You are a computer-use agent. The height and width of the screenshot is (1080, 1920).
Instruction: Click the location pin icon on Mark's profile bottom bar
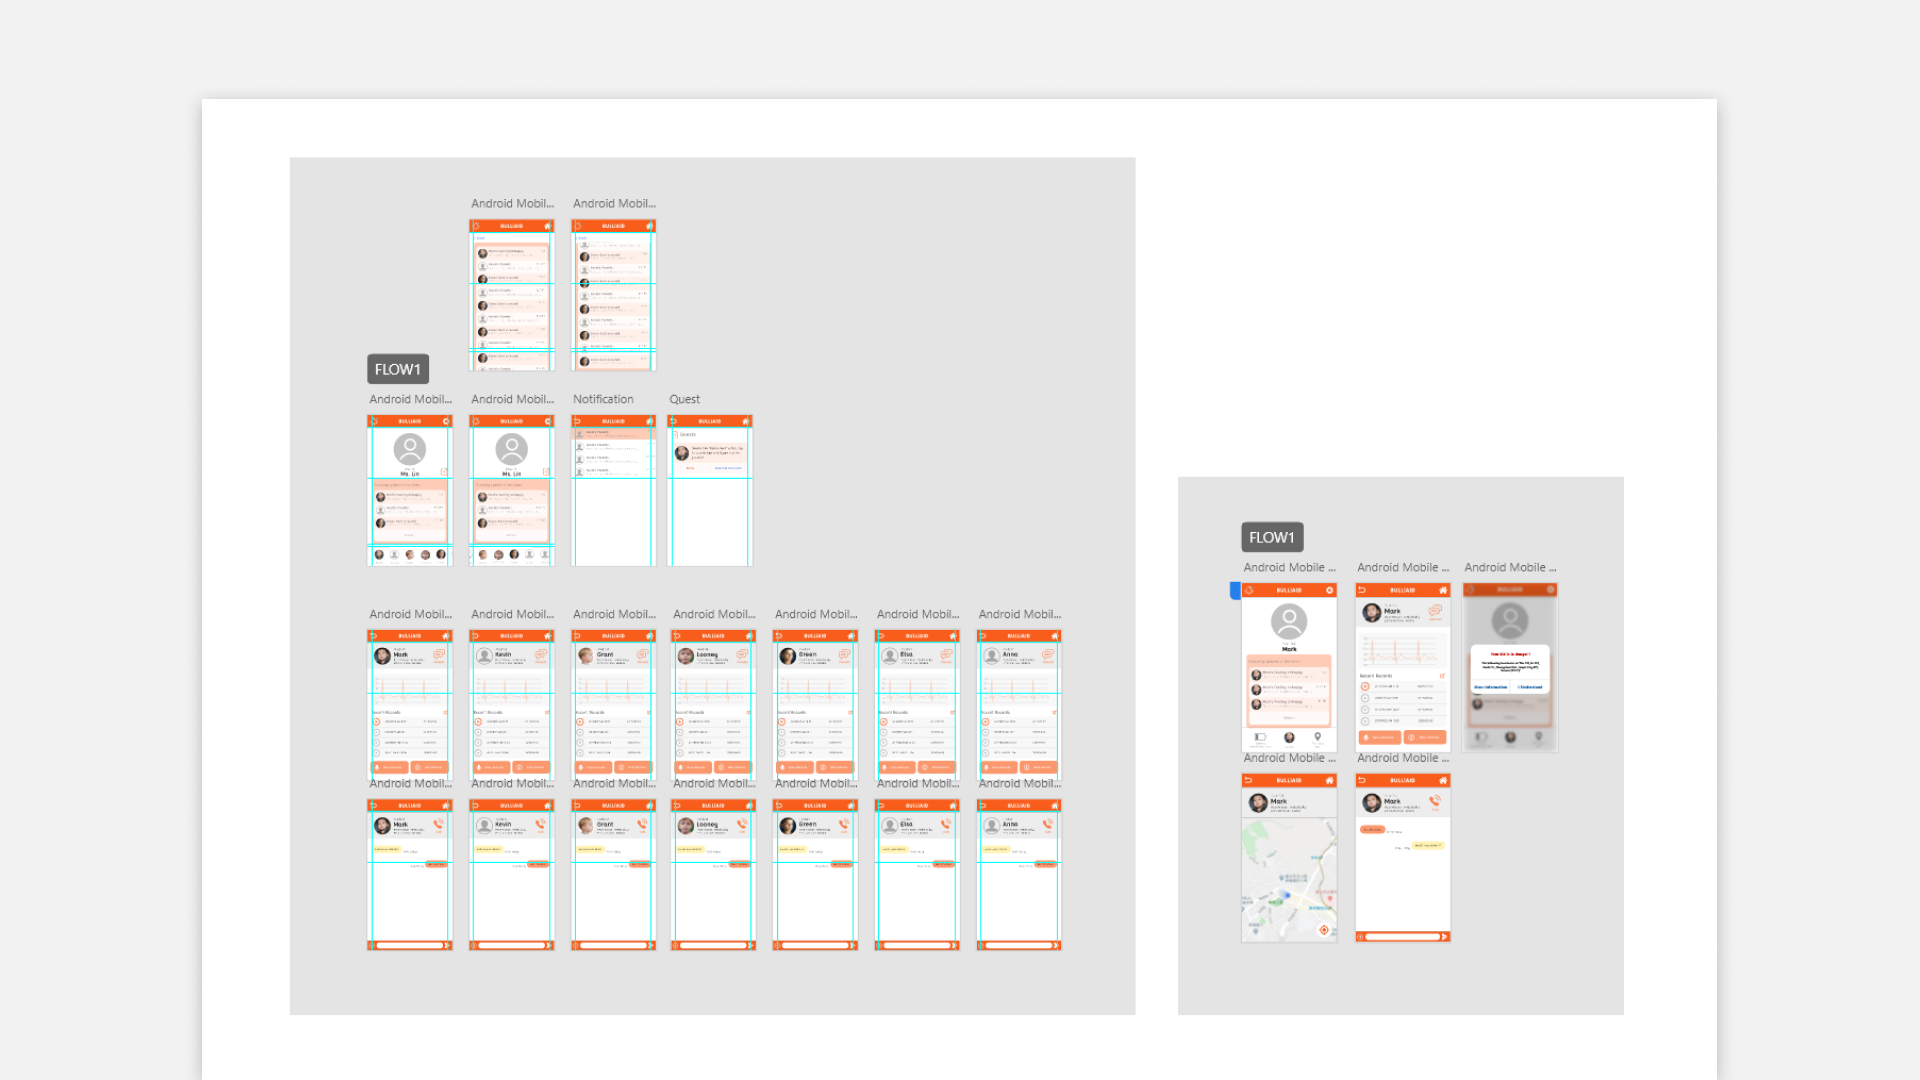pos(1318,737)
